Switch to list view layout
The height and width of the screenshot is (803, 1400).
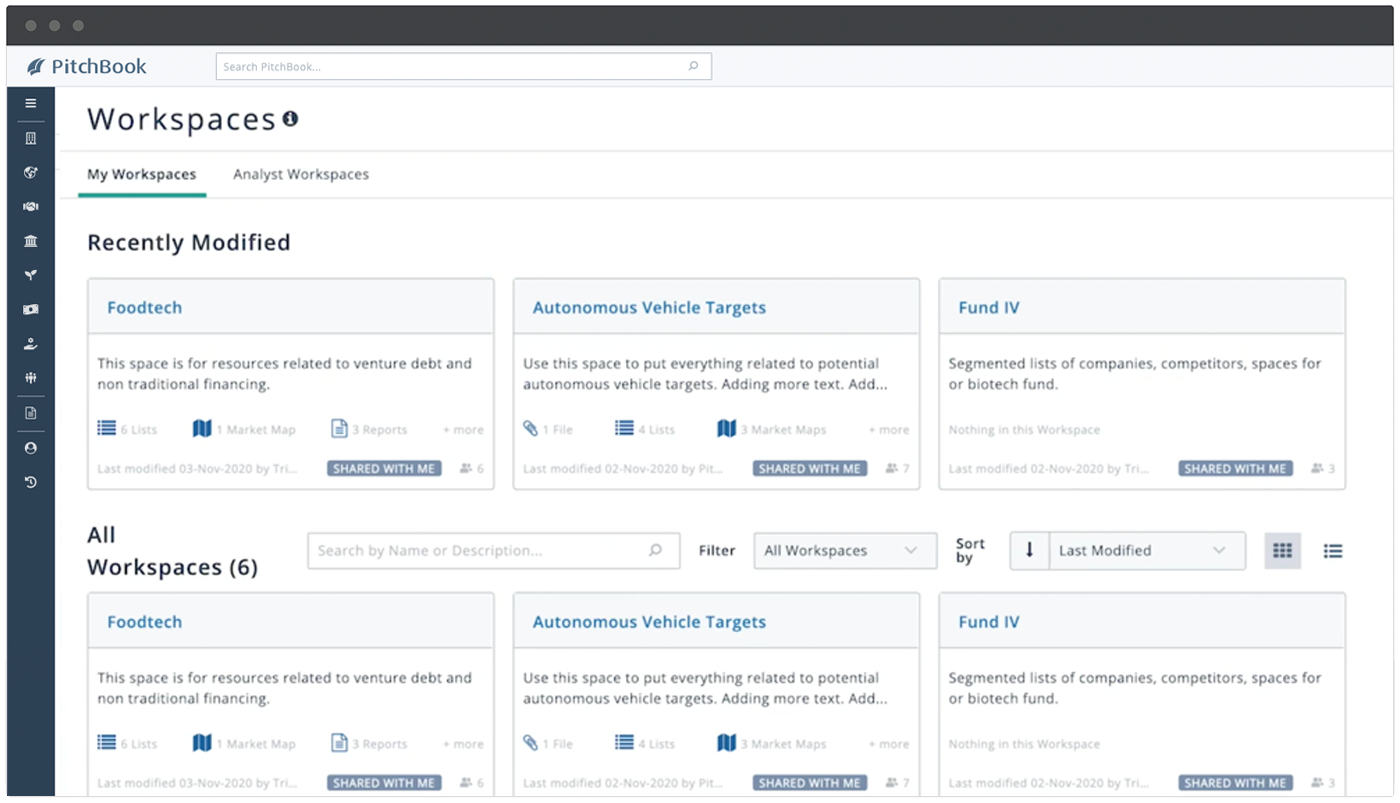(x=1333, y=551)
